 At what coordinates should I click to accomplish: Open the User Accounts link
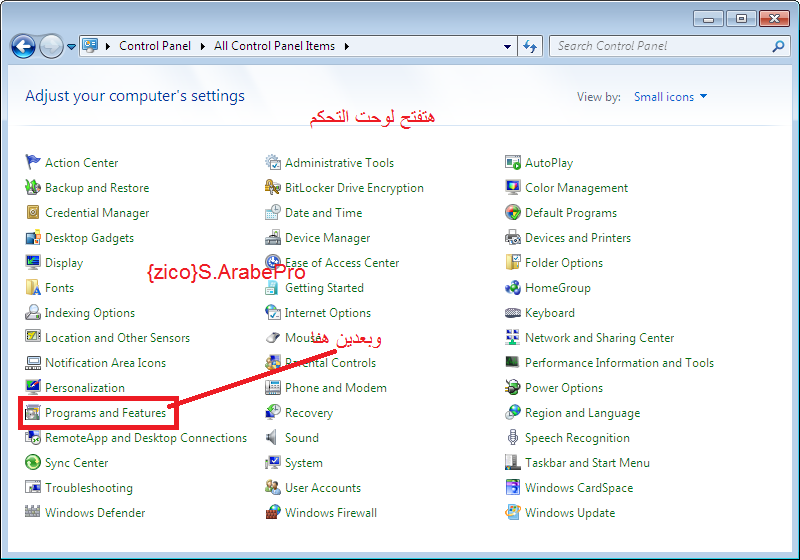322,487
